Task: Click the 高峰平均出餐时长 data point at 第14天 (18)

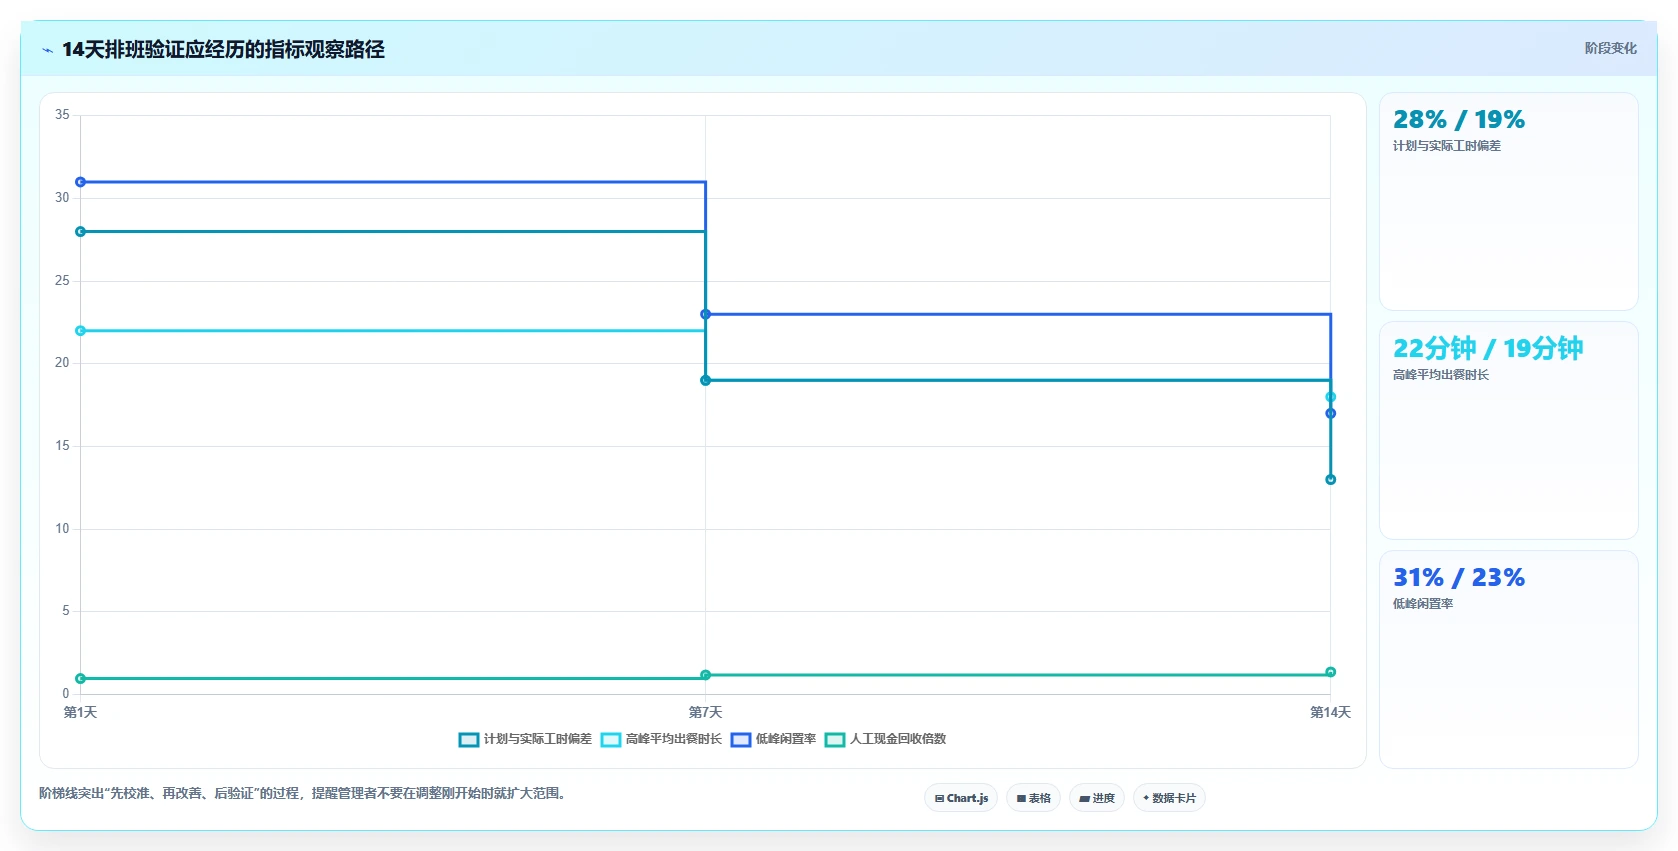Action: [x=1331, y=397]
